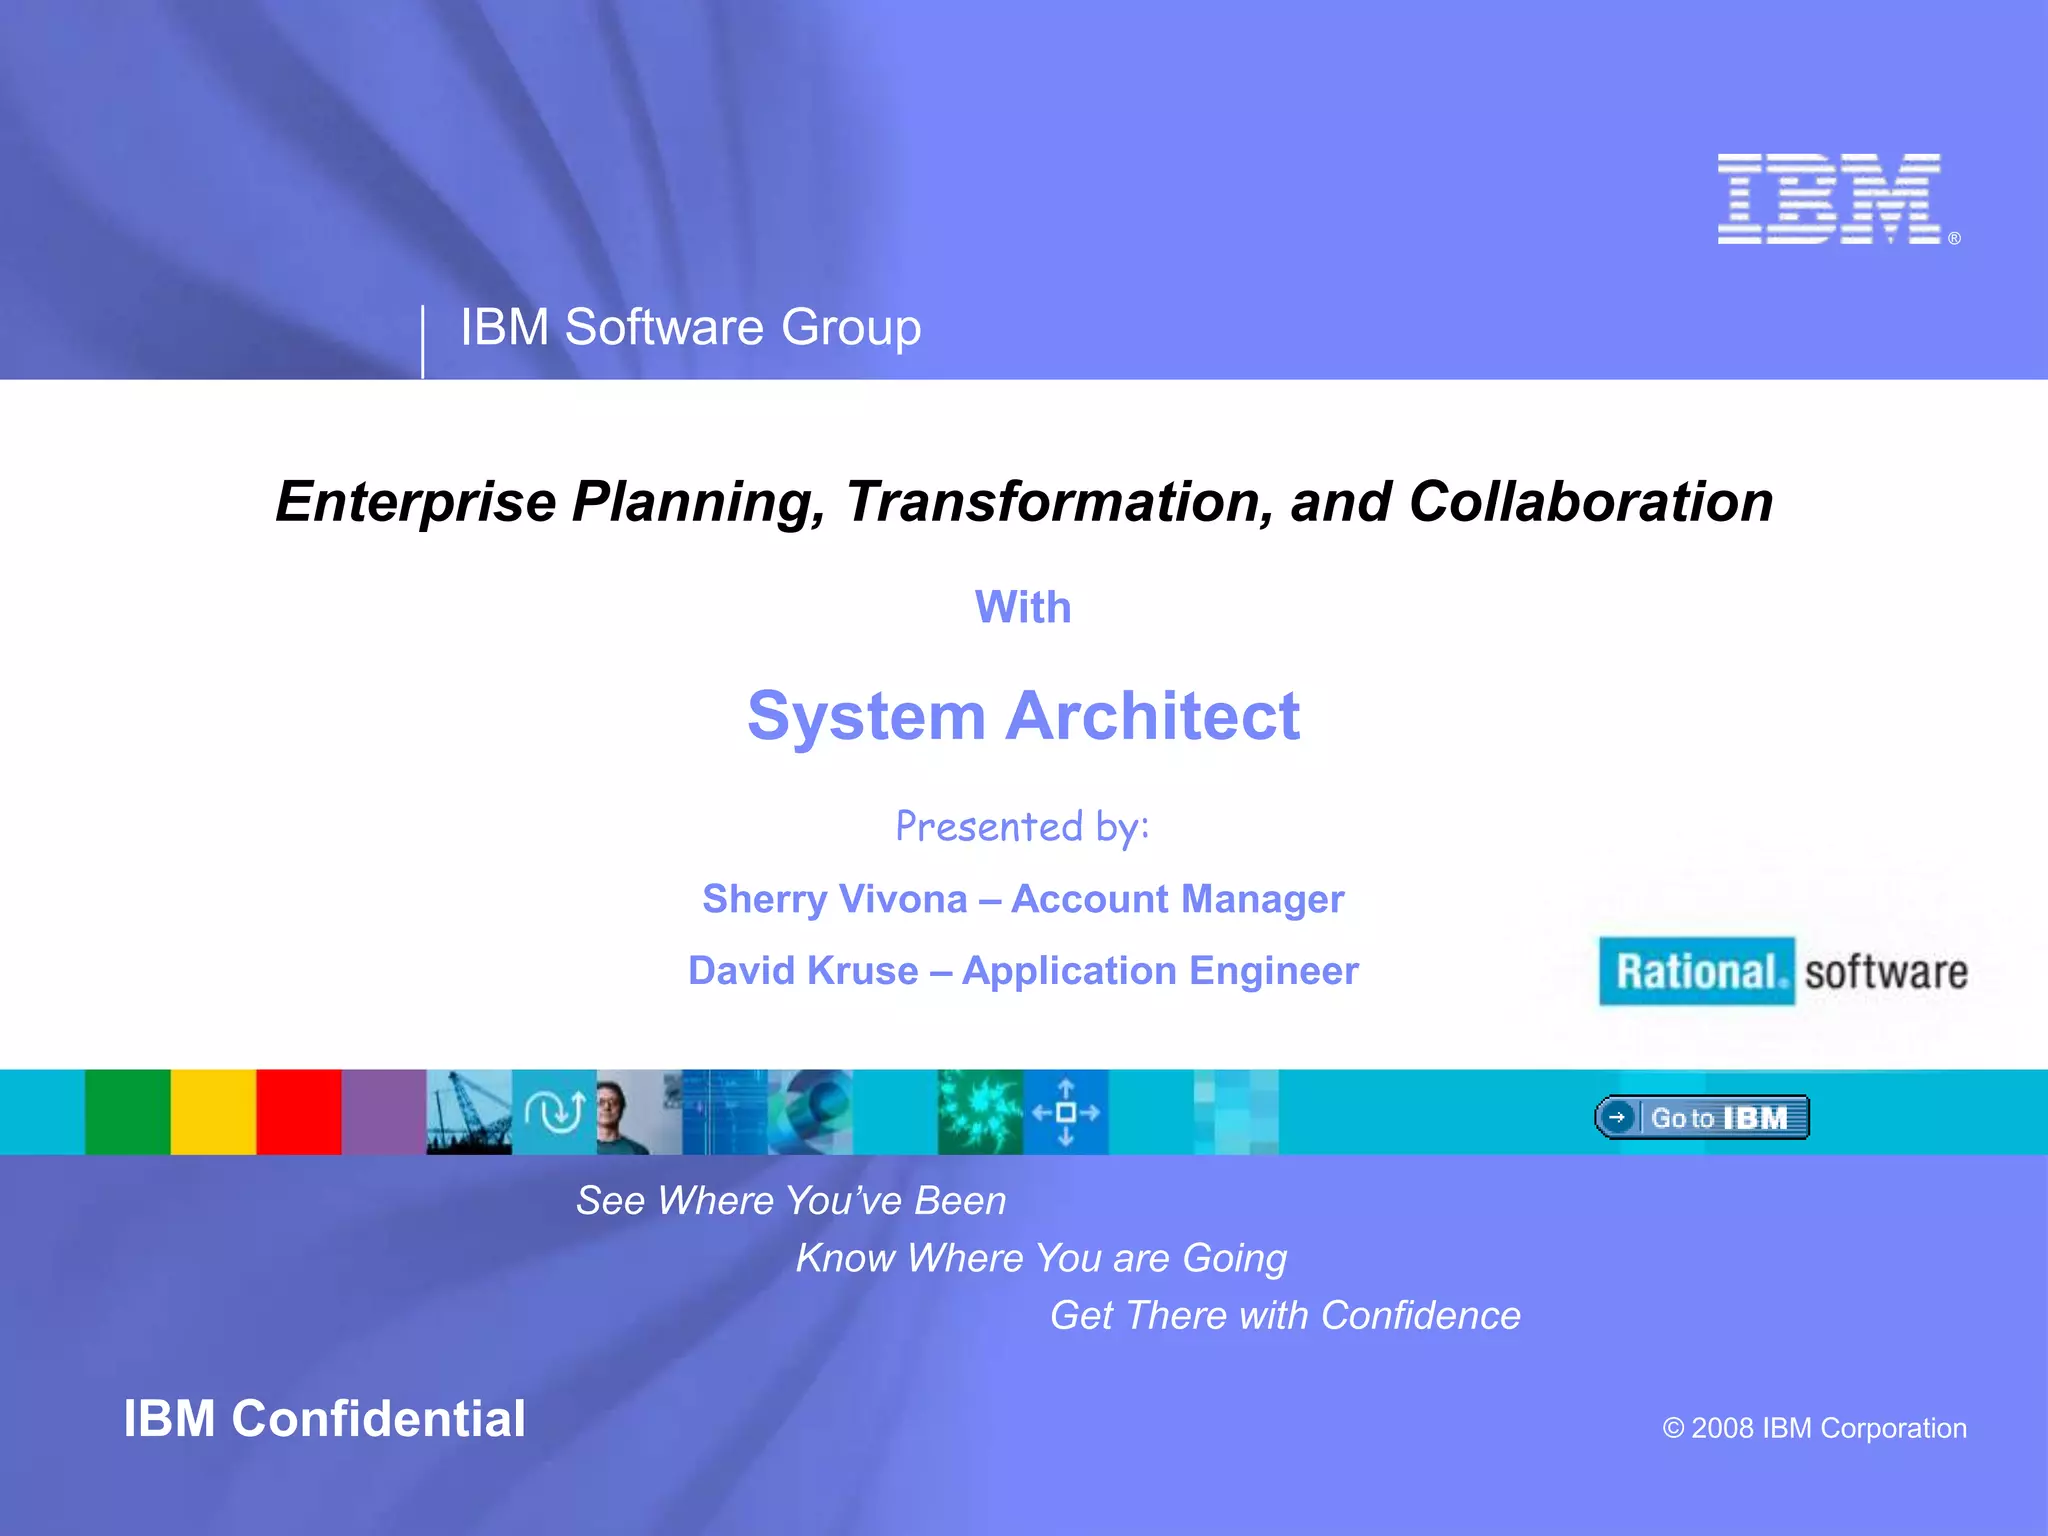Viewport: 2048px width, 1536px height.
Task: Click the green color square in banner
Action: point(127,1112)
